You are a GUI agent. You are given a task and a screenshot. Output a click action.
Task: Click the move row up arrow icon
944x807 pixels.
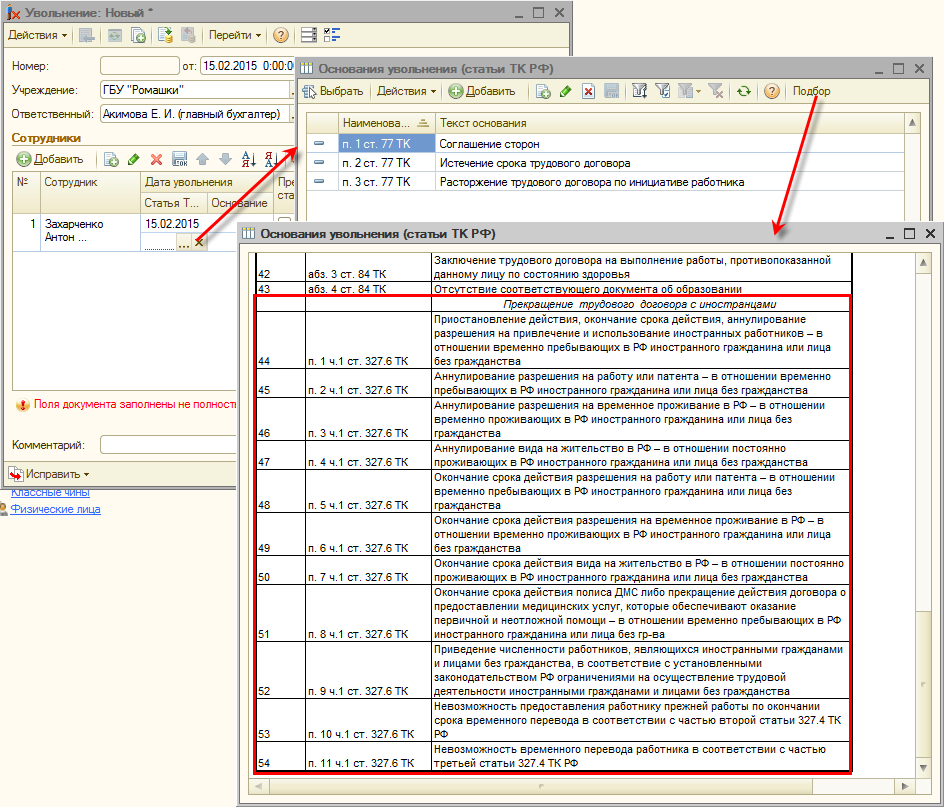pos(203,159)
